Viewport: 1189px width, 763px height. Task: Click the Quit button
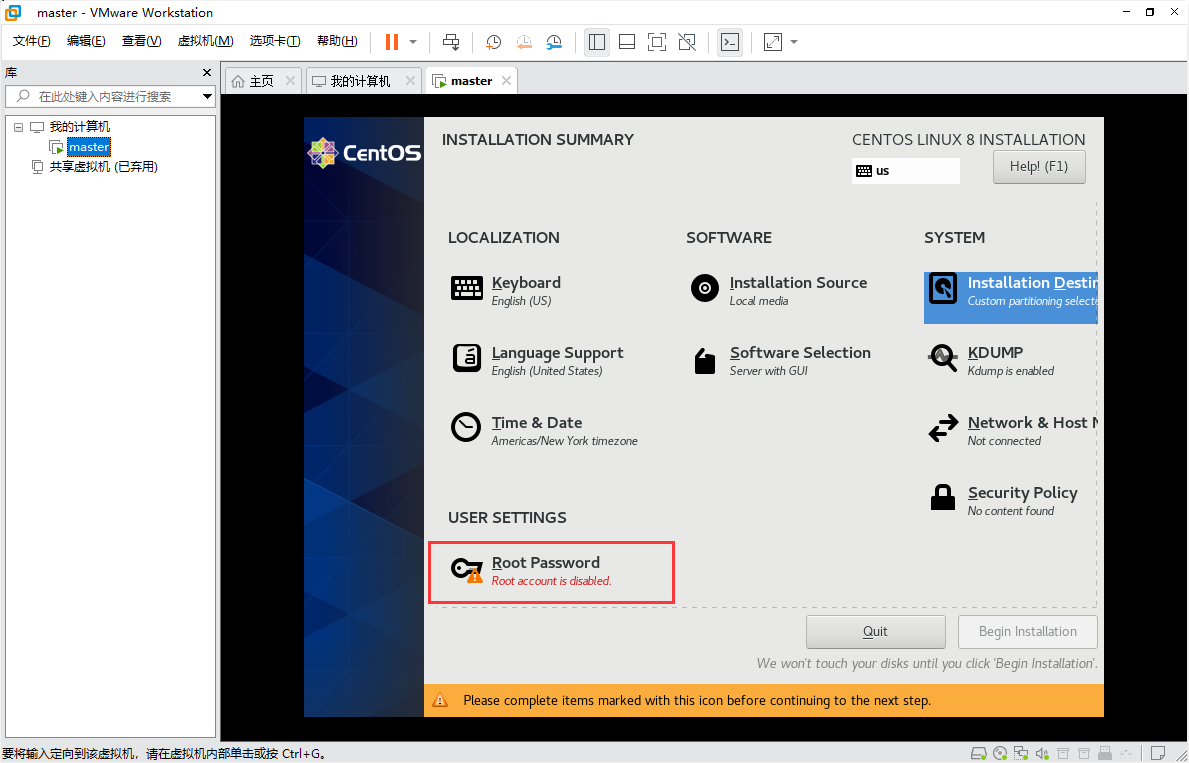tap(875, 632)
